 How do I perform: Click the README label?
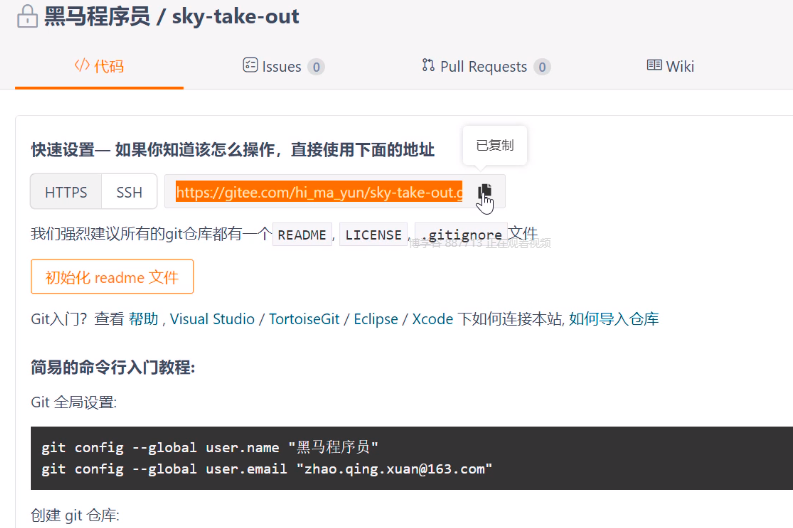pos(302,235)
